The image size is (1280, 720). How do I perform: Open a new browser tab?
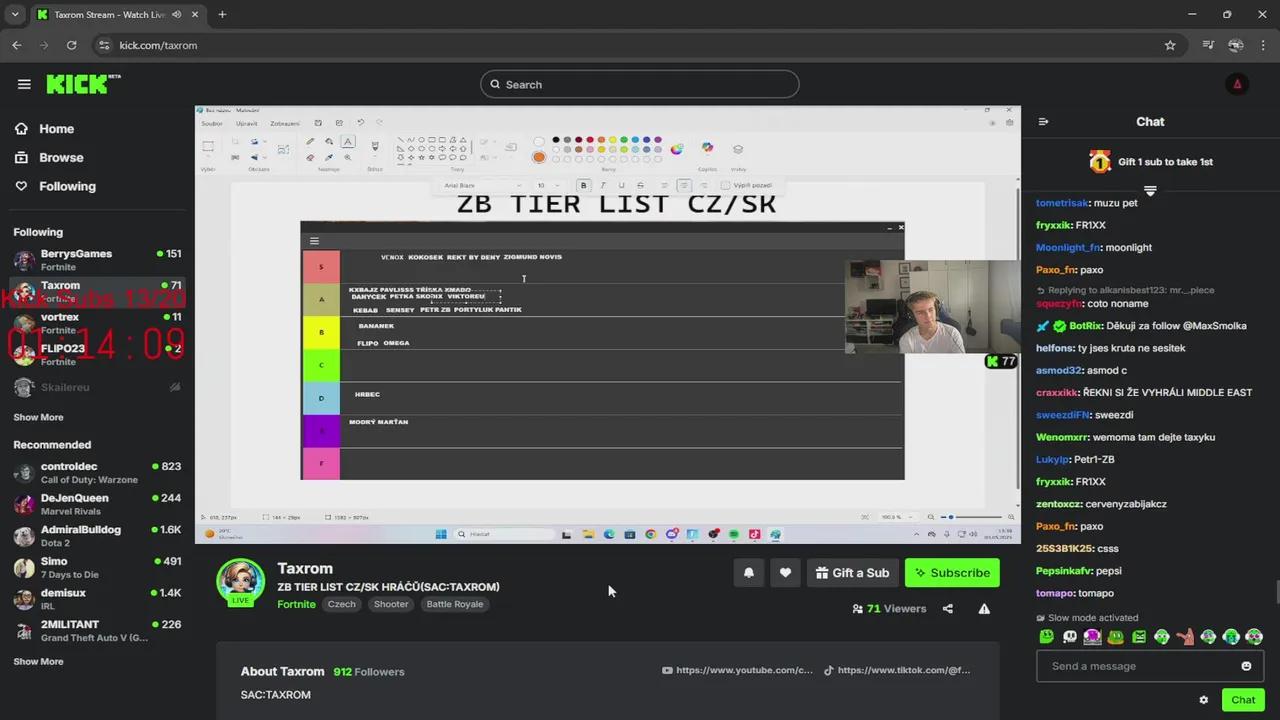click(x=222, y=15)
